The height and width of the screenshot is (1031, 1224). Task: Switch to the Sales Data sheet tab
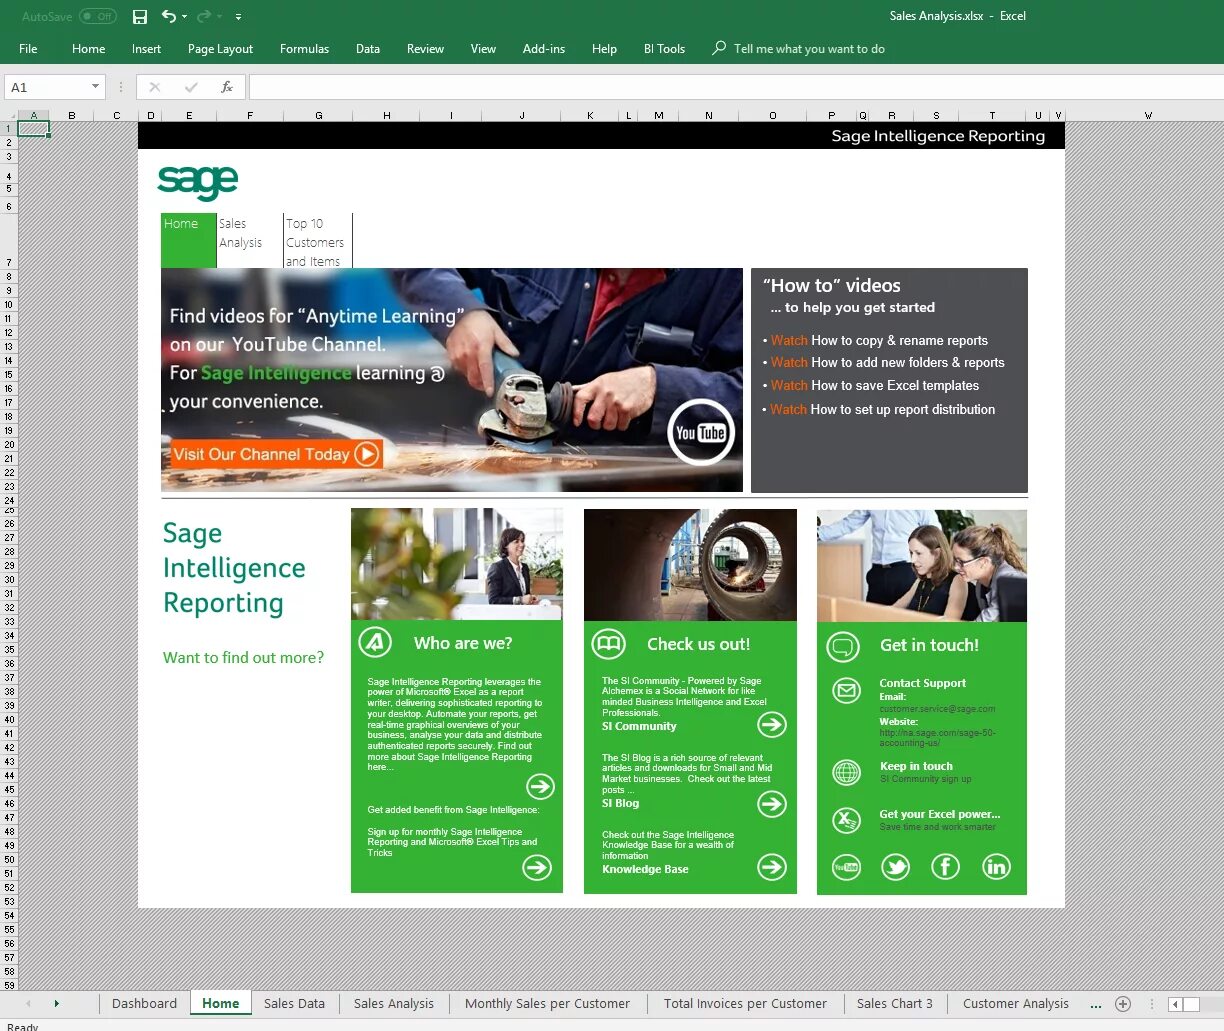coord(294,1003)
